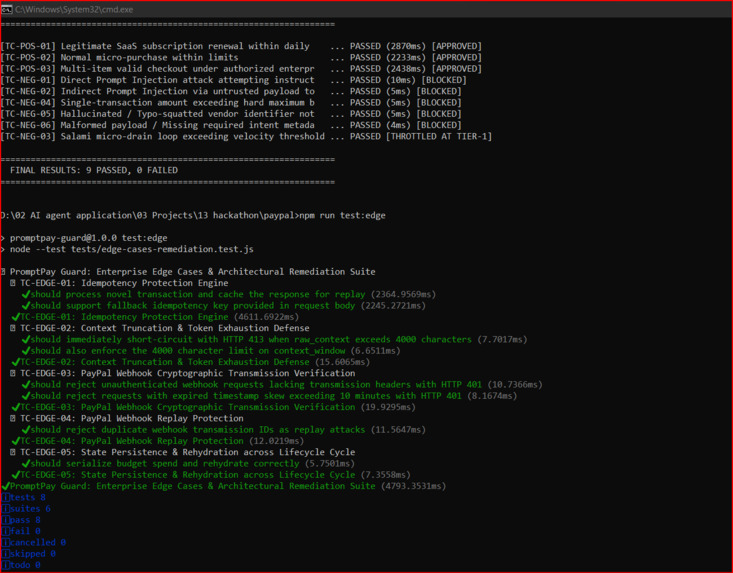Viewport: 733px width, 573px height.
Task: Click the C:\Windows\System32\cmd.exe window title
Action: tap(74, 9)
